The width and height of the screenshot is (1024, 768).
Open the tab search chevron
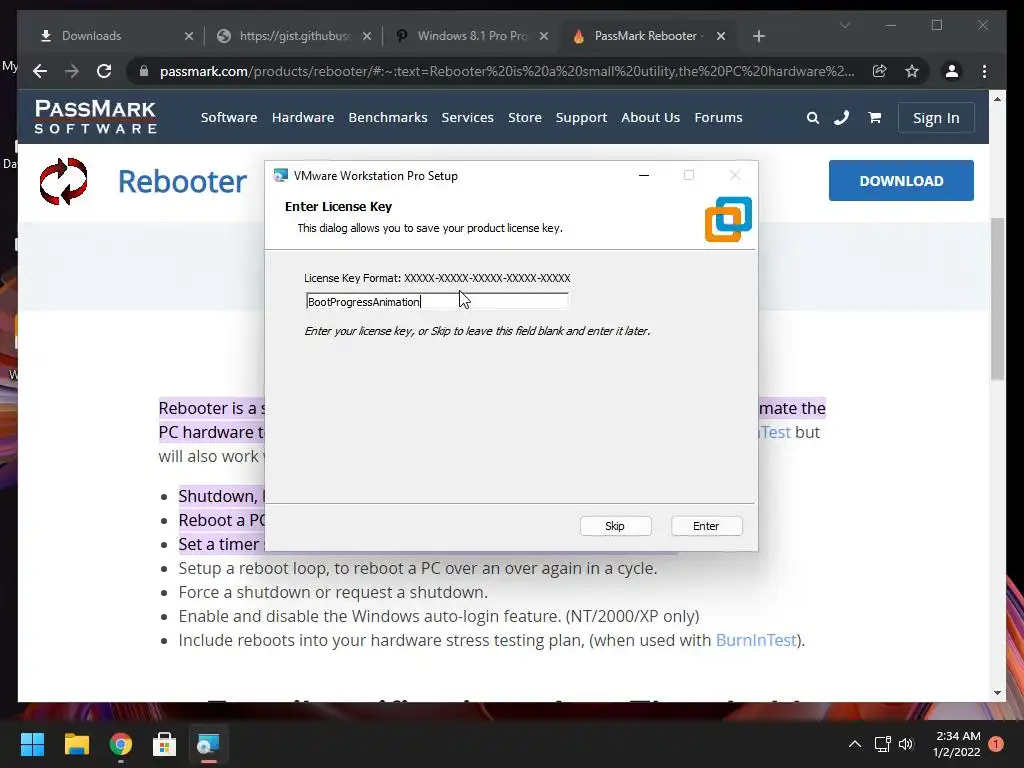pyautogui.click(x=844, y=25)
